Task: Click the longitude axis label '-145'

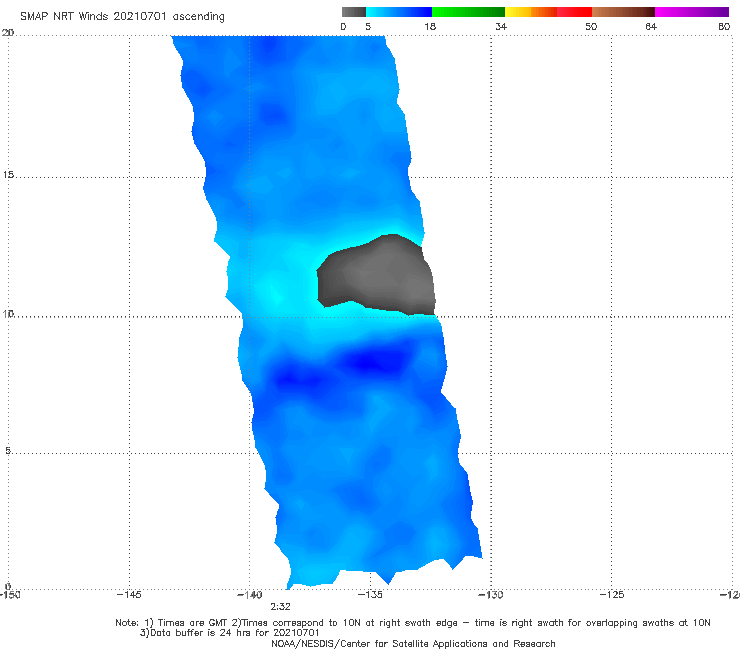Action: pyautogui.click(x=129, y=595)
